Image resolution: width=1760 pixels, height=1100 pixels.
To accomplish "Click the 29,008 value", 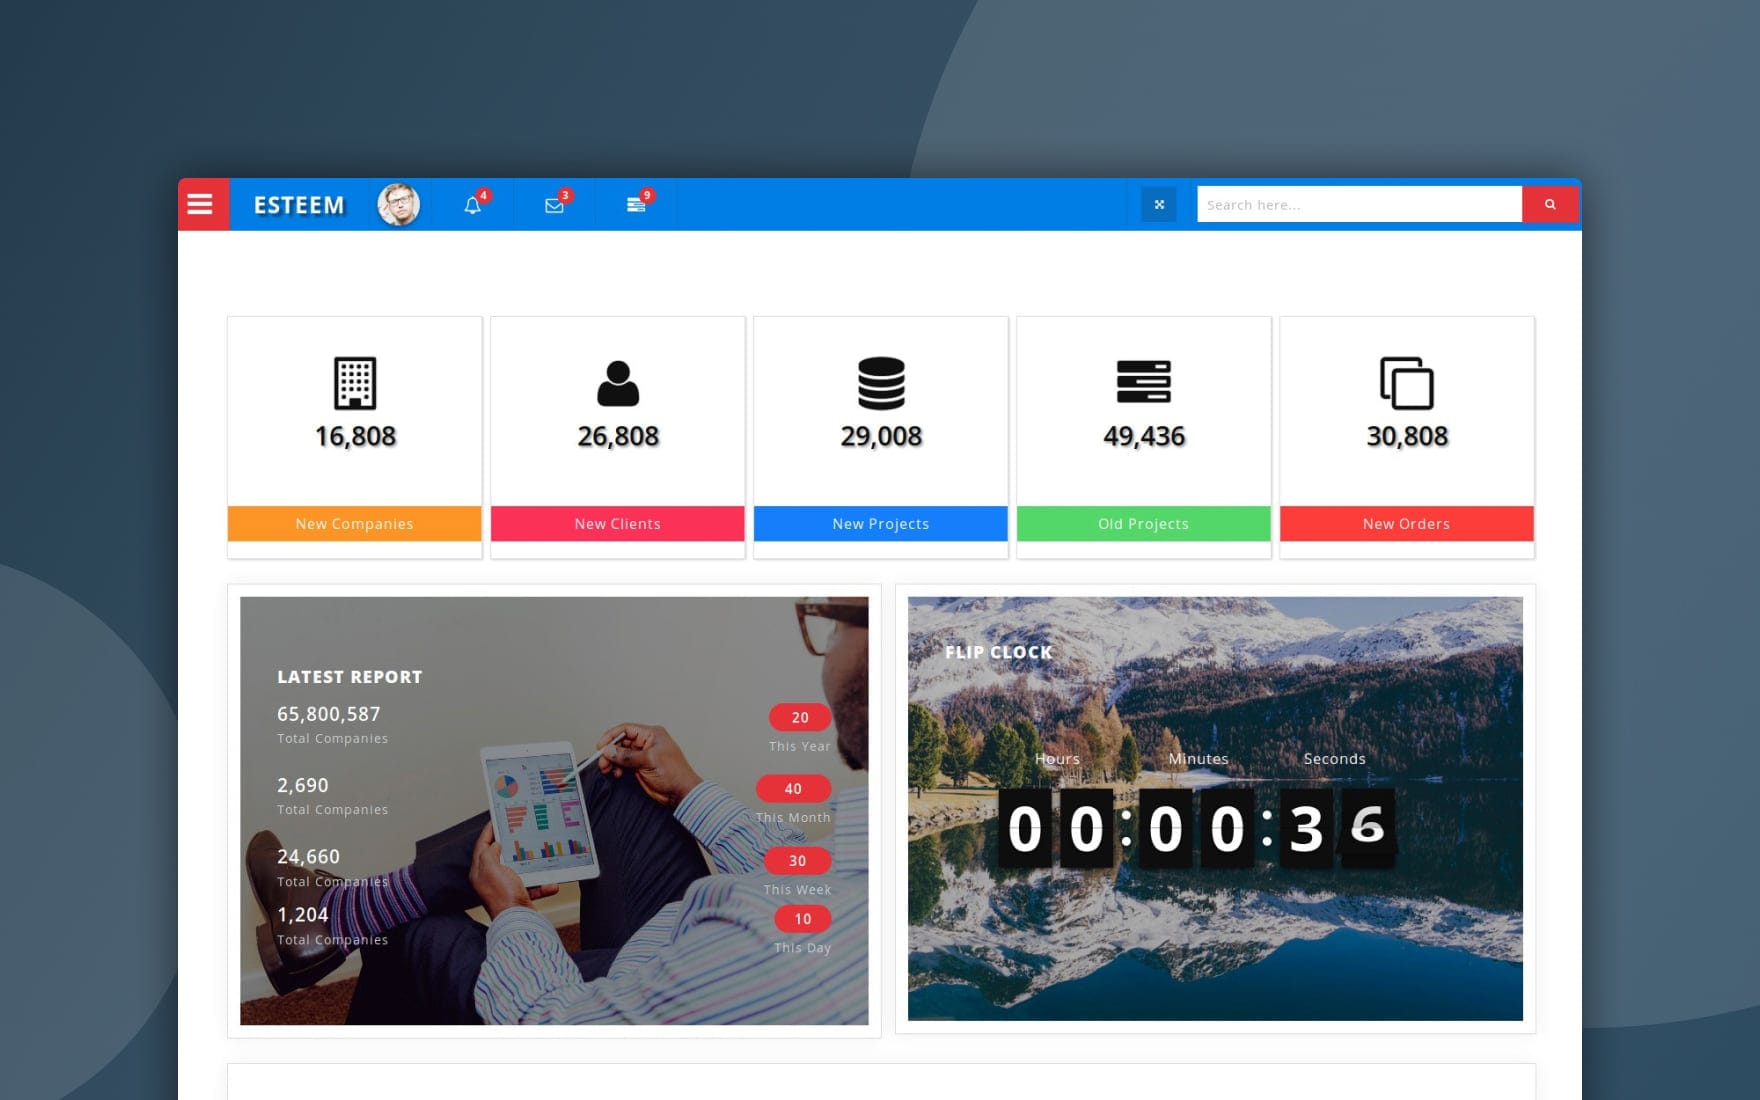I will 881,436.
